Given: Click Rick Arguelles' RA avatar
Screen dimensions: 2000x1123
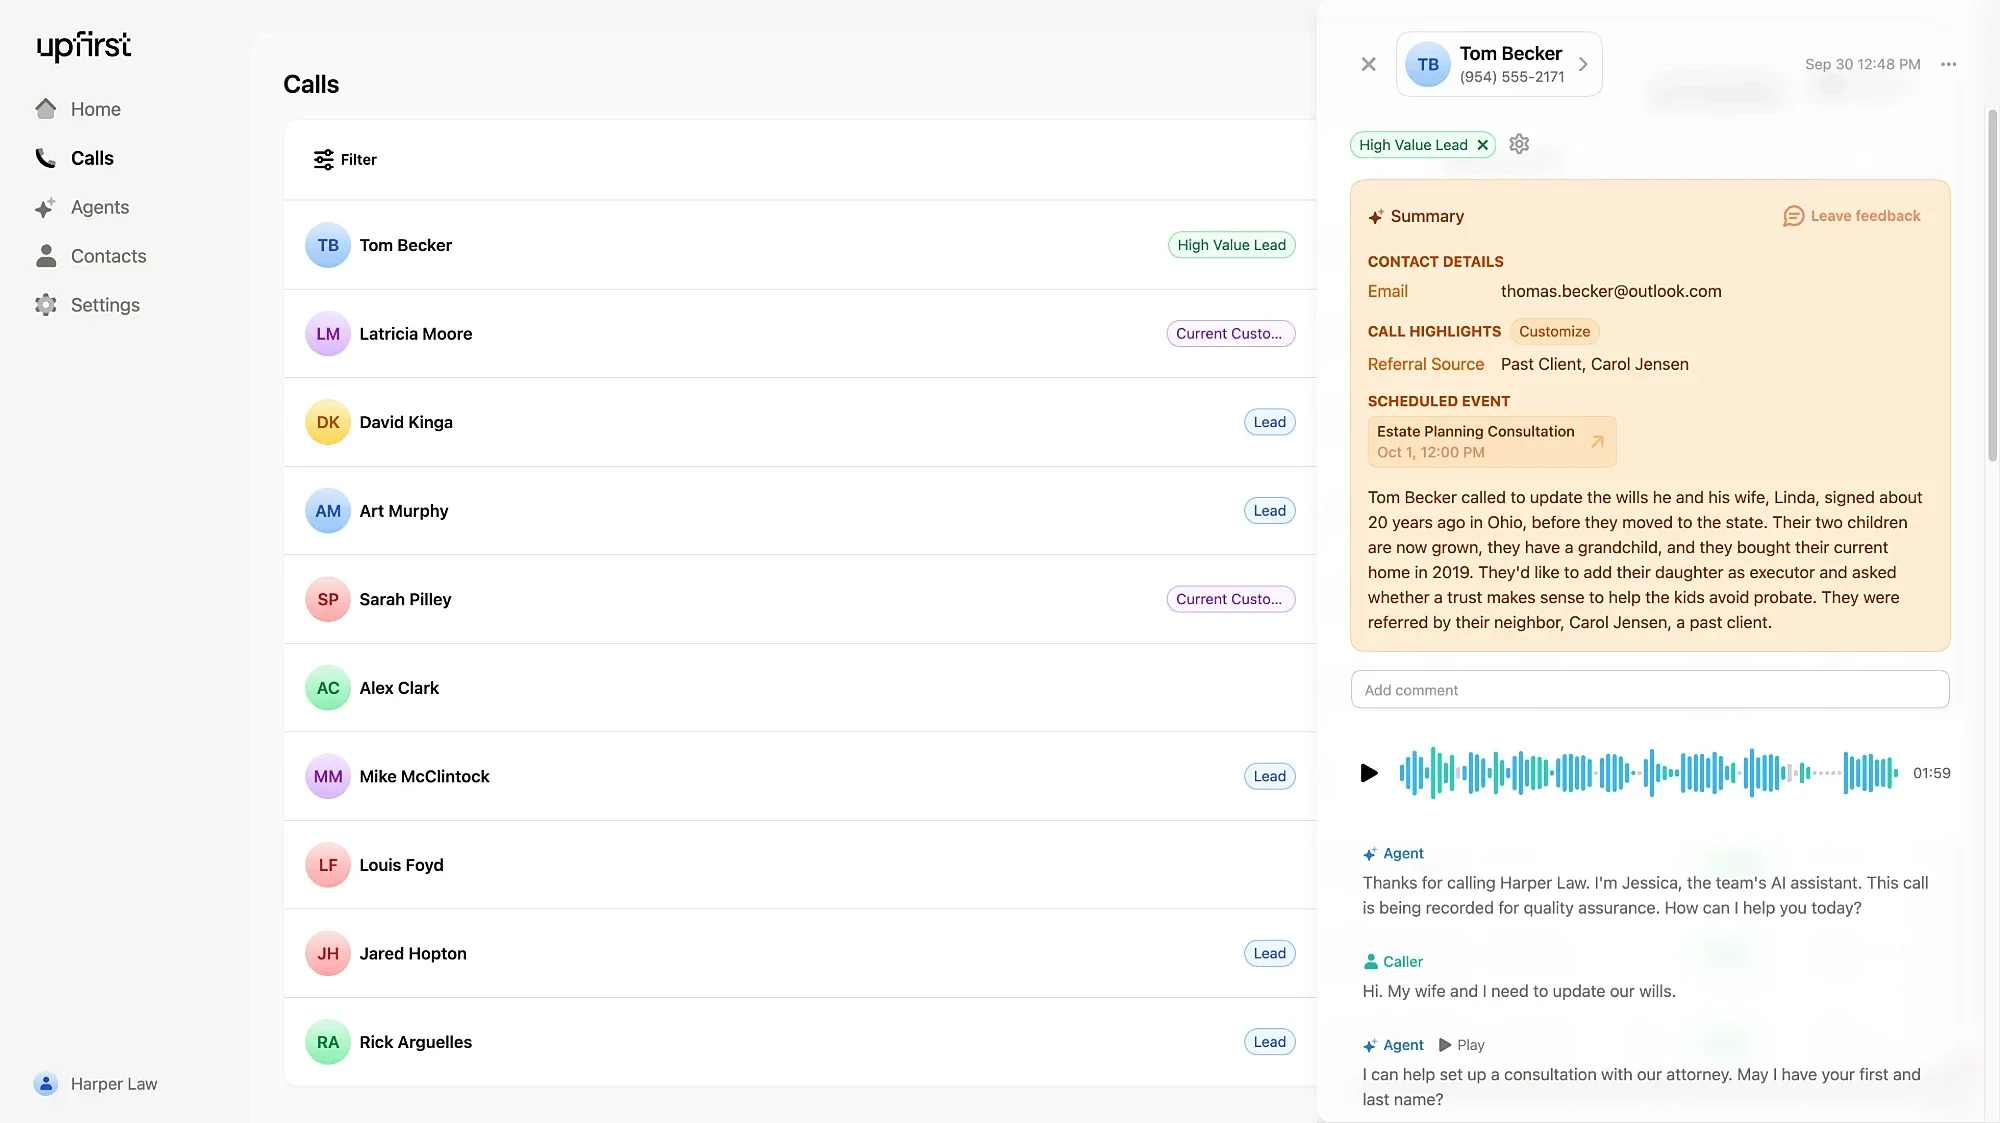Looking at the screenshot, I should [x=328, y=1042].
